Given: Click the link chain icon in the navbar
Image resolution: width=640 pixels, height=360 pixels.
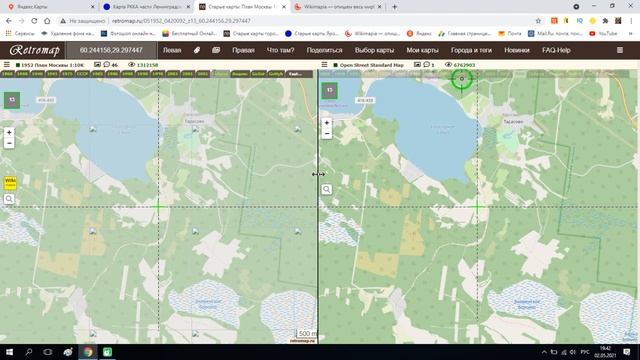Looking at the screenshot, I should 197,50.
